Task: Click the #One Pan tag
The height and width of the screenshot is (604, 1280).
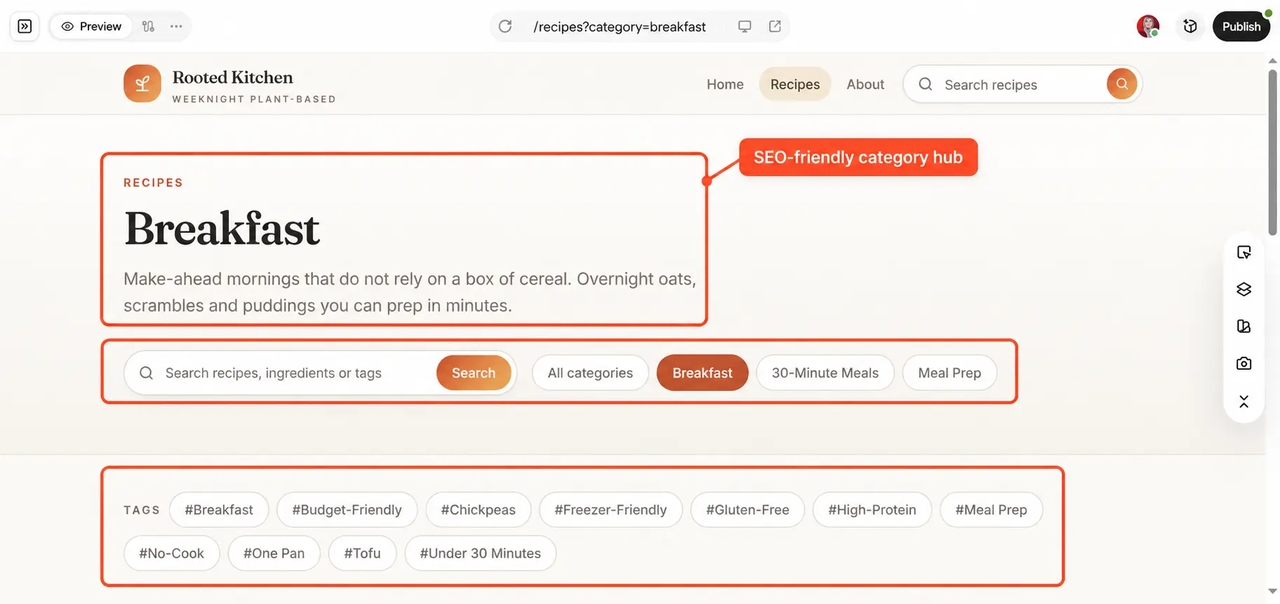Action: click(x=274, y=553)
